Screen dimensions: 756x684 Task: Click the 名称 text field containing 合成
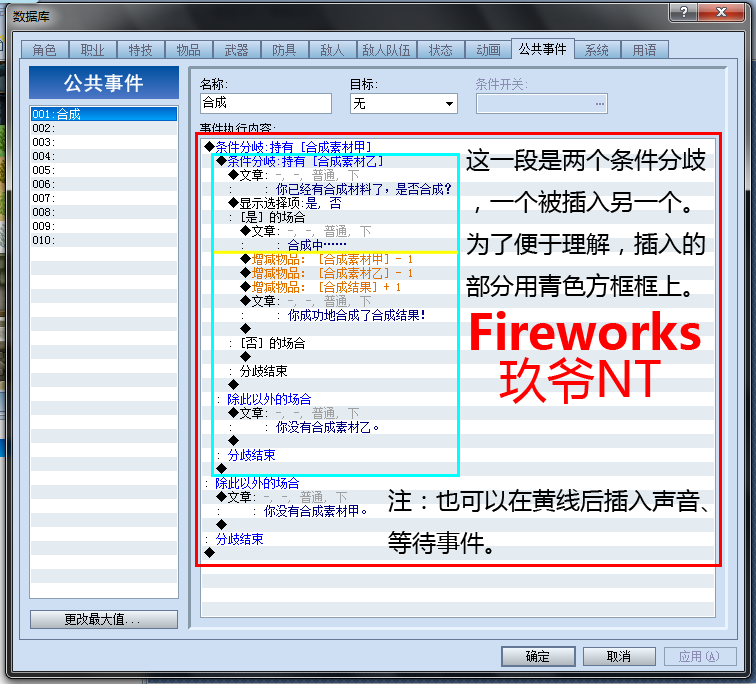coord(266,103)
